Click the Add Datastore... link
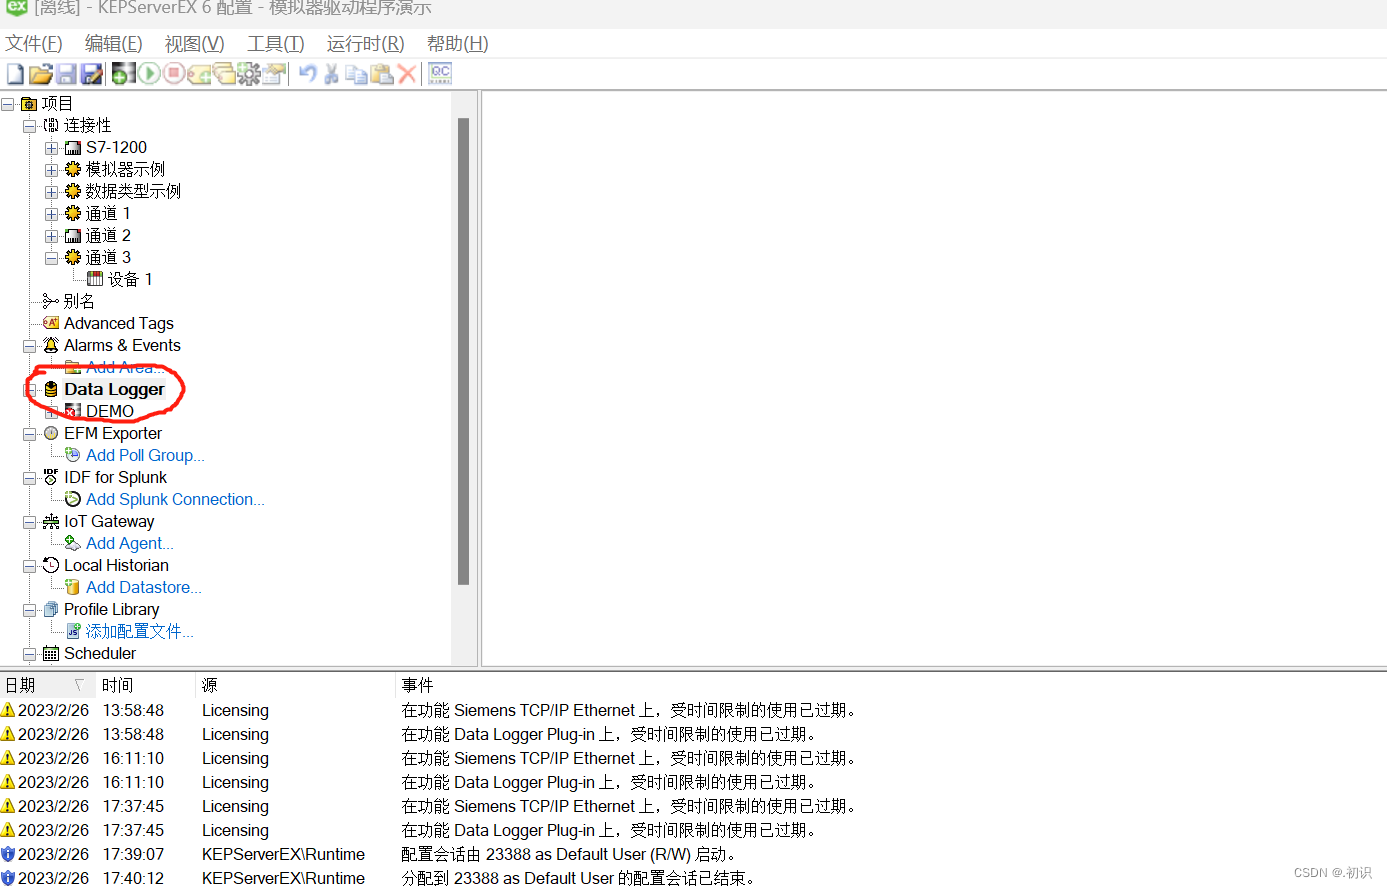Image resolution: width=1387 pixels, height=888 pixels. (x=144, y=587)
